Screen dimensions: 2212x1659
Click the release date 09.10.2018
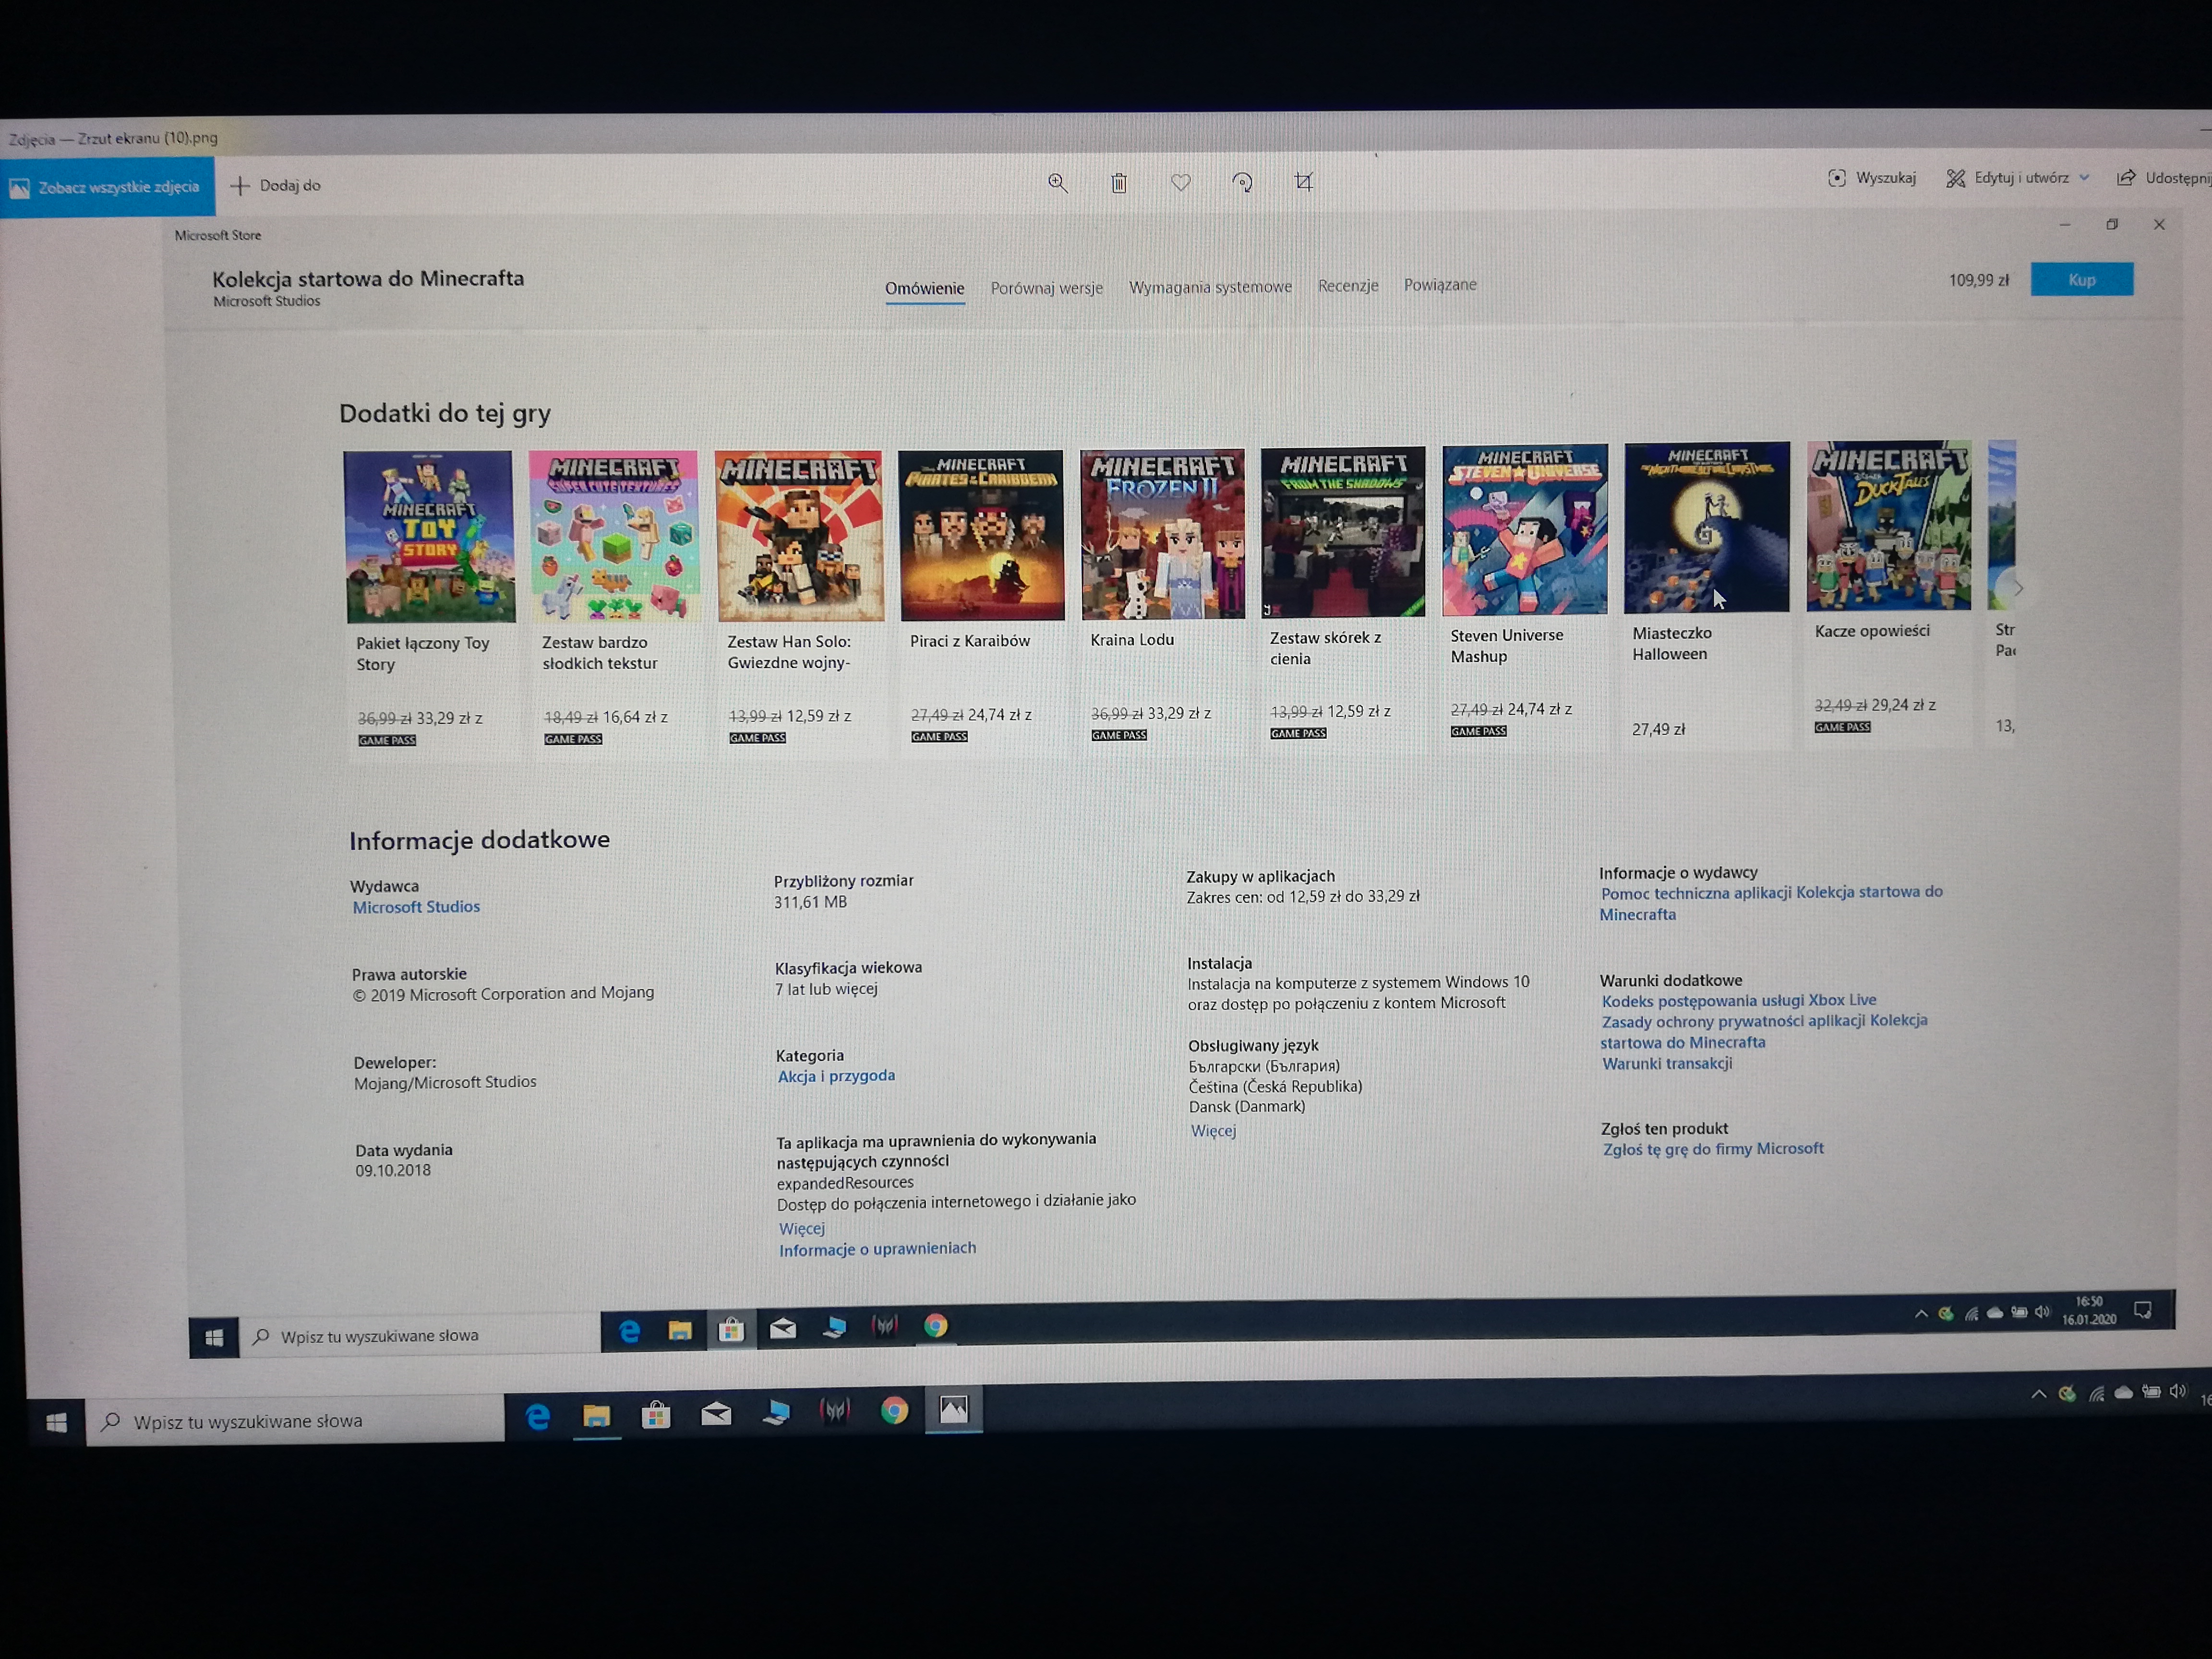[393, 1170]
